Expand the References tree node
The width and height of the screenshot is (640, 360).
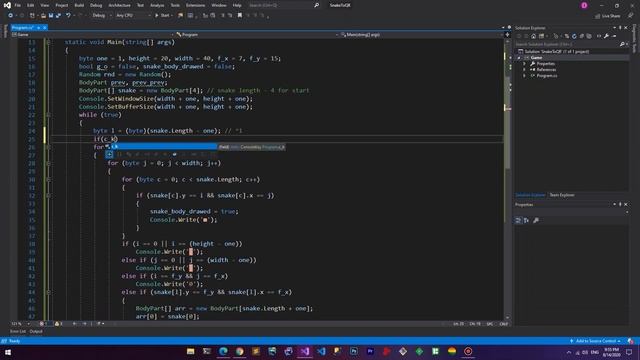tap(524, 70)
